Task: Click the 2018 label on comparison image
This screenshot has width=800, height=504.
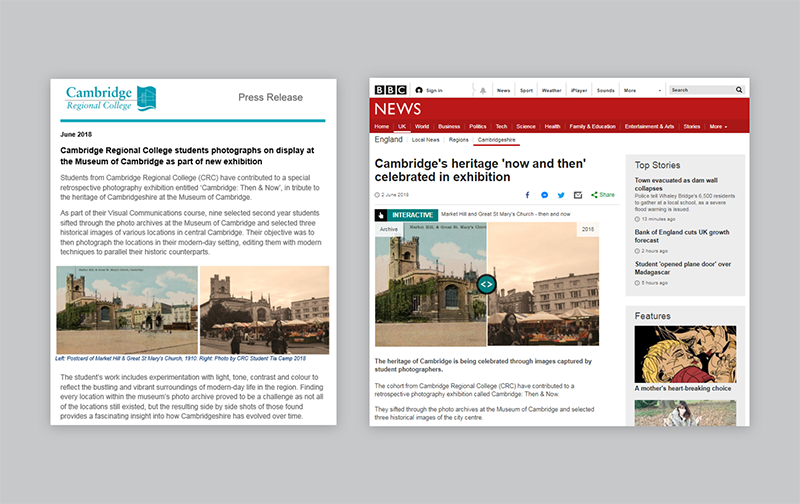Action: point(588,230)
